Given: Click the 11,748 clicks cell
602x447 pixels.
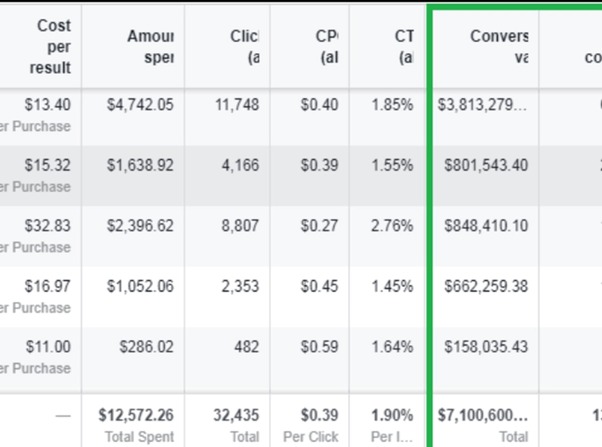Looking at the screenshot, I should [x=239, y=105].
